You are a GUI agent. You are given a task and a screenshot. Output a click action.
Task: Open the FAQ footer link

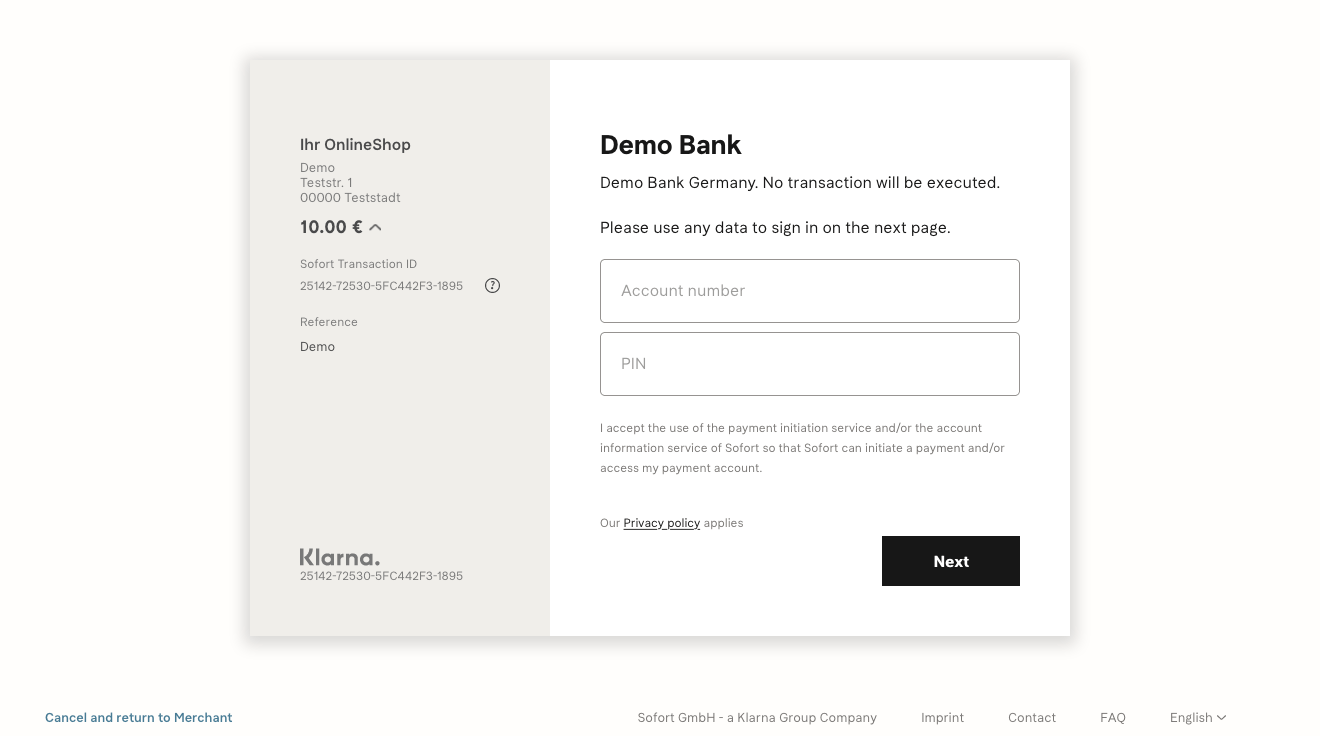[1113, 718]
